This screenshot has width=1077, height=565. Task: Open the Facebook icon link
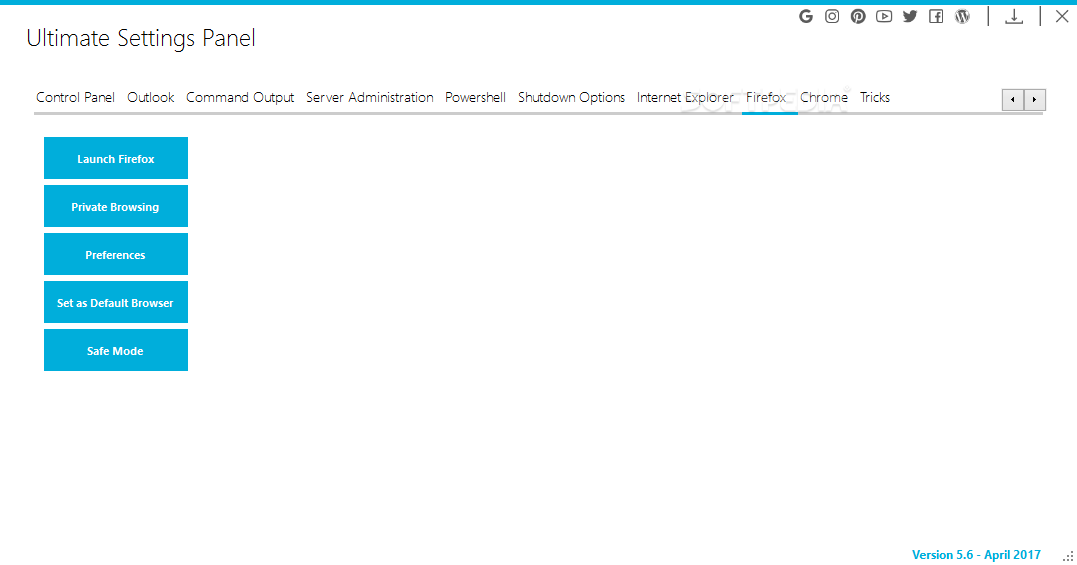pos(936,16)
